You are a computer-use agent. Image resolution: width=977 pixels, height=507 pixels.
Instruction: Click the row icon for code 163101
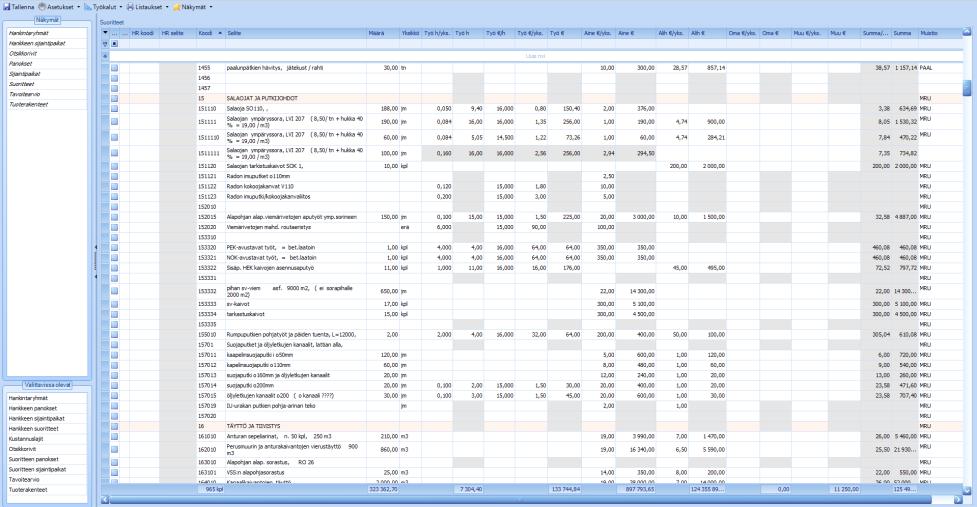pyautogui.click(x=114, y=473)
